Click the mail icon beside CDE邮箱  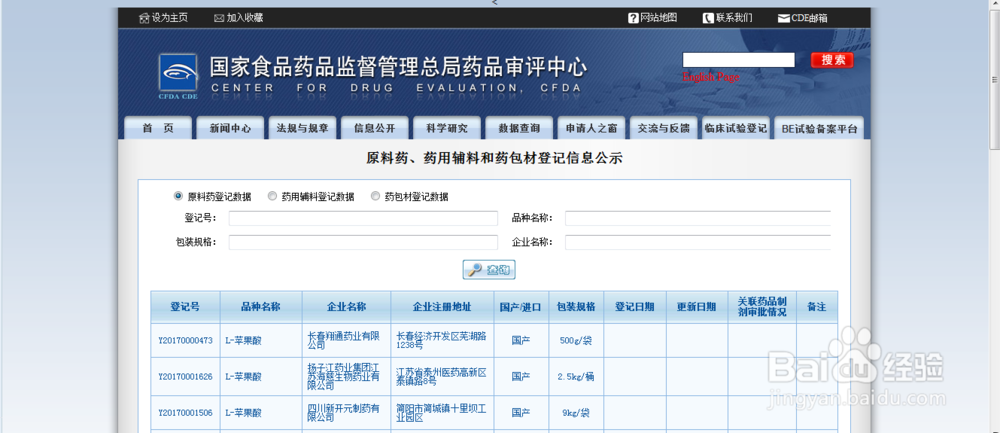click(x=784, y=18)
